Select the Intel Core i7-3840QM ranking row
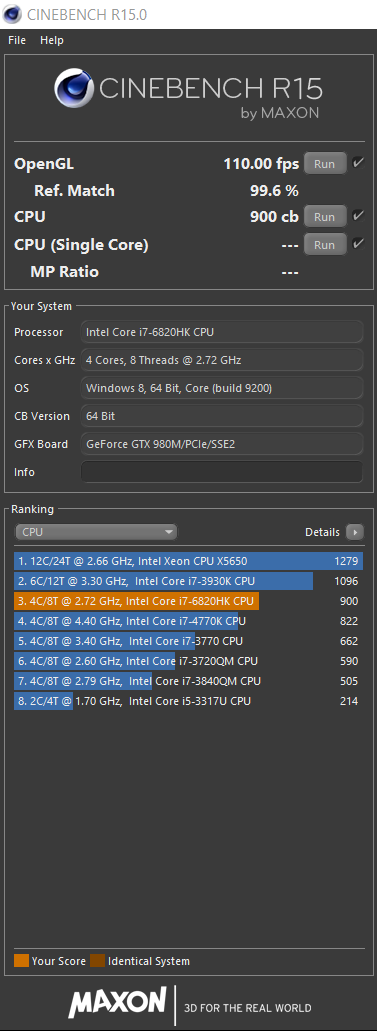This screenshot has width=377, height=1031. [188, 681]
